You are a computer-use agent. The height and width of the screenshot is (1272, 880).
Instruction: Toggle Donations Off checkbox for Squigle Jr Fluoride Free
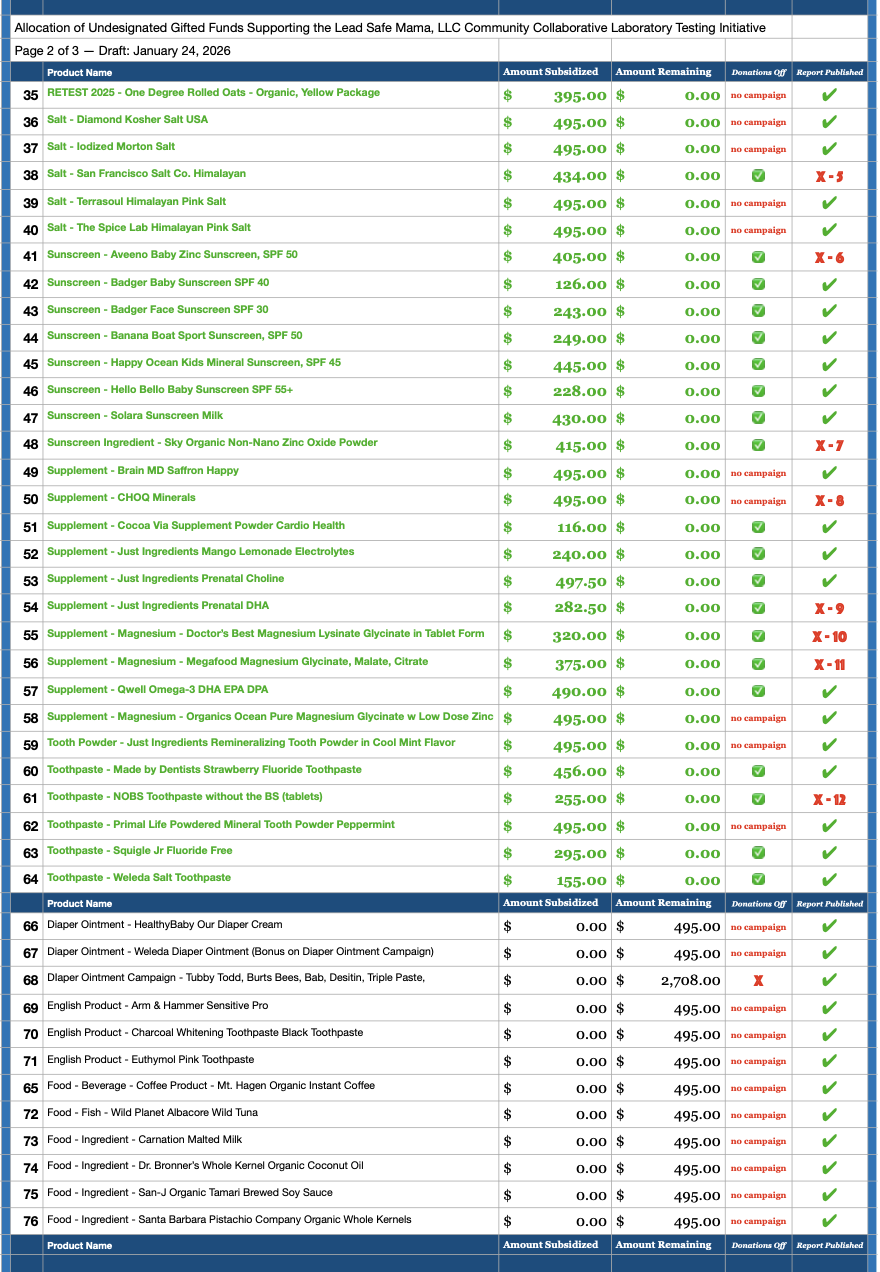click(758, 853)
